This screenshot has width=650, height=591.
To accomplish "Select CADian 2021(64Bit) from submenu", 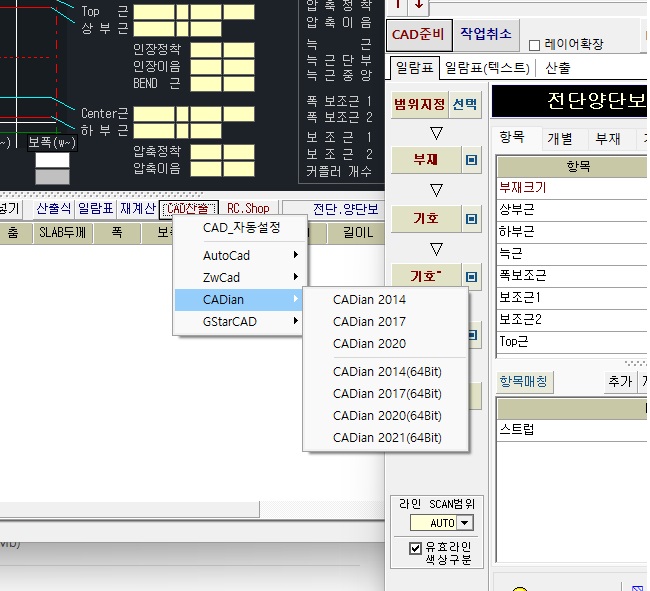I will coord(386,437).
